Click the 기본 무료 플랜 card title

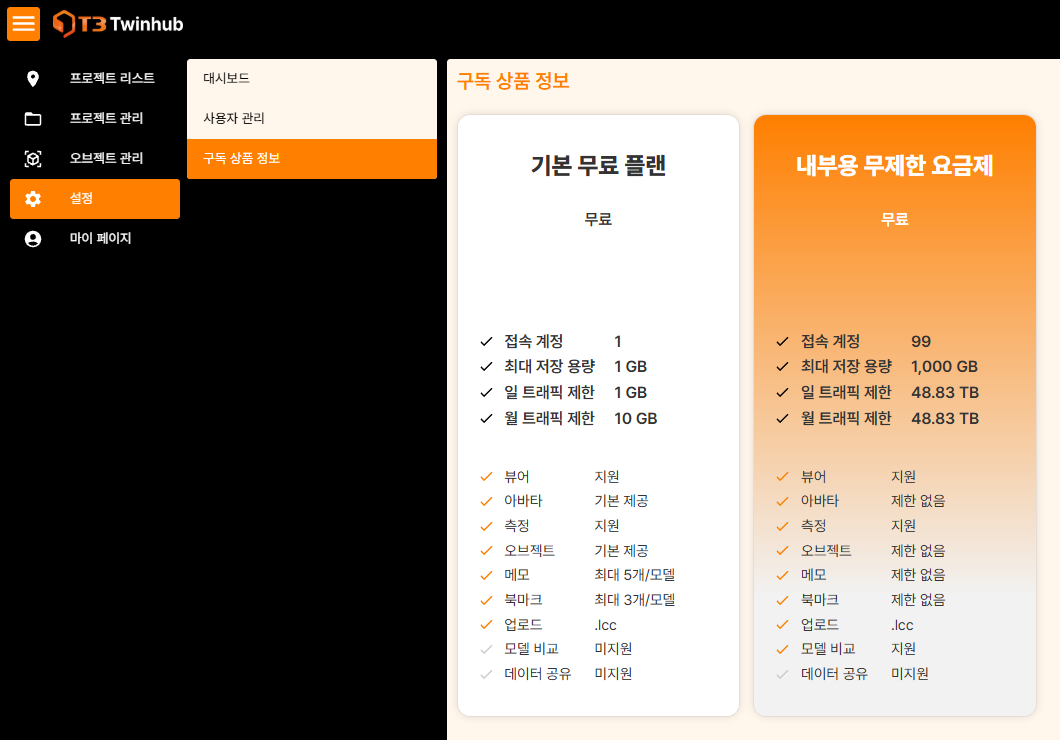point(598,165)
